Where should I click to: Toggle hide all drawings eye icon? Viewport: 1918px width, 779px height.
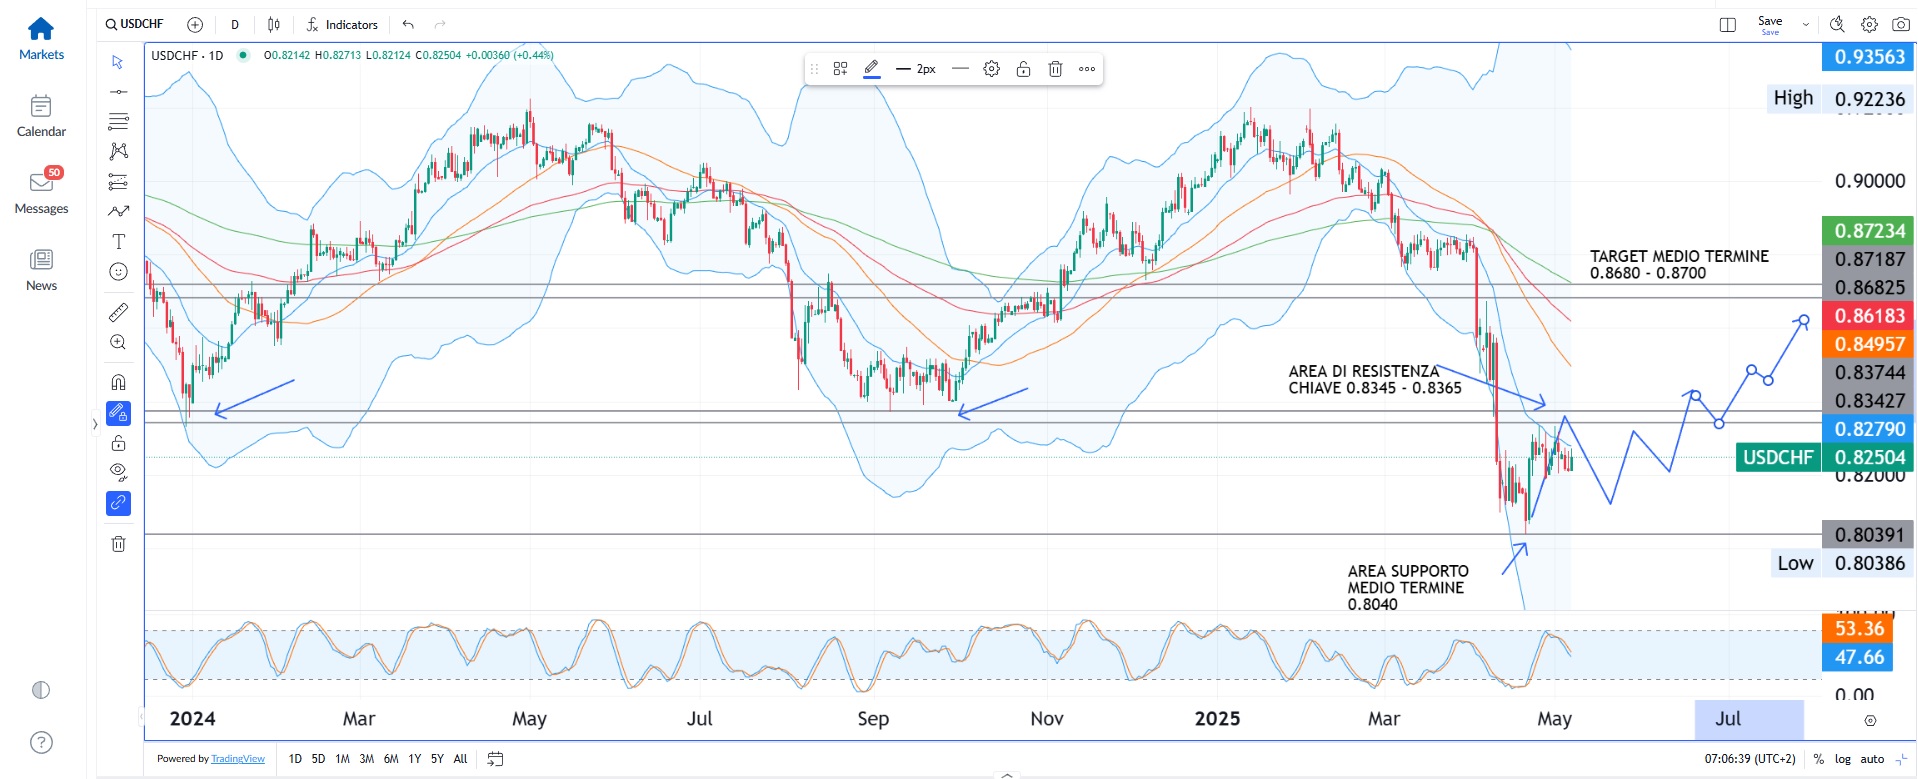(118, 472)
